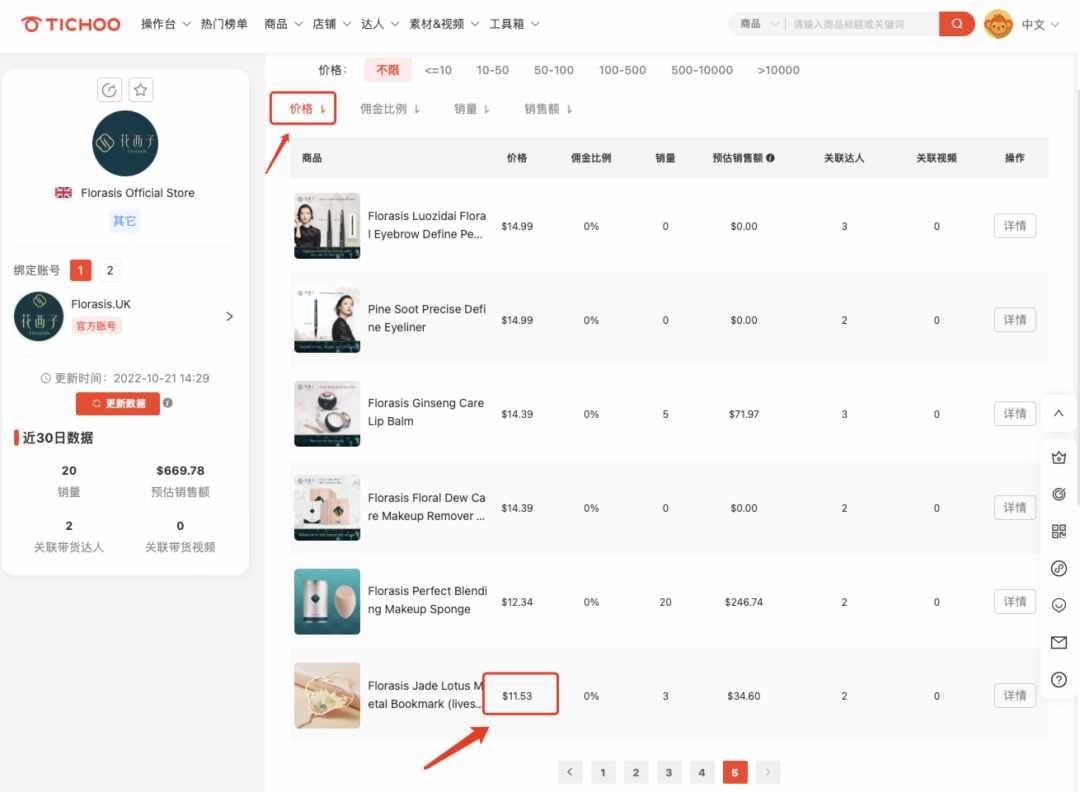Sort products by 销售额
This screenshot has width=1080, height=792.
tap(548, 109)
